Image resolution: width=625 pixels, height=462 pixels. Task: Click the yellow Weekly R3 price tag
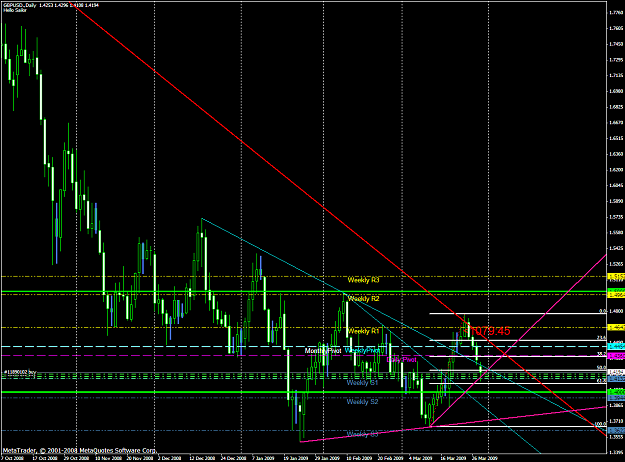coord(616,276)
